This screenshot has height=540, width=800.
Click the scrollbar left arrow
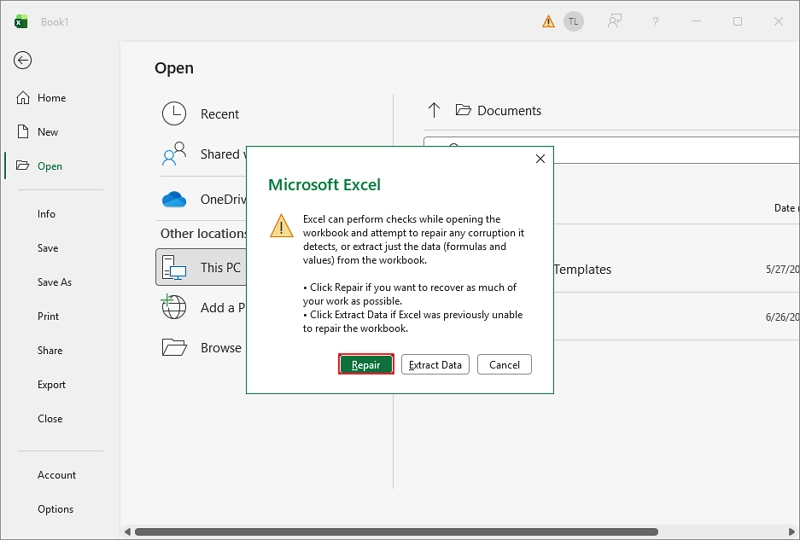pos(128,532)
